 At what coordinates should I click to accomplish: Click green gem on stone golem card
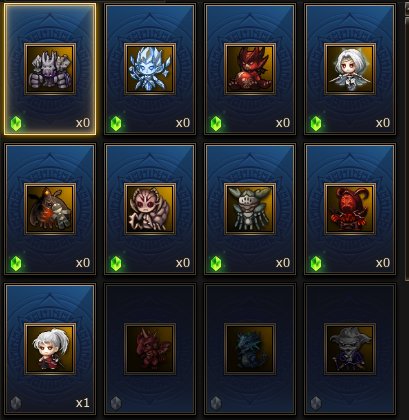(x=16, y=124)
